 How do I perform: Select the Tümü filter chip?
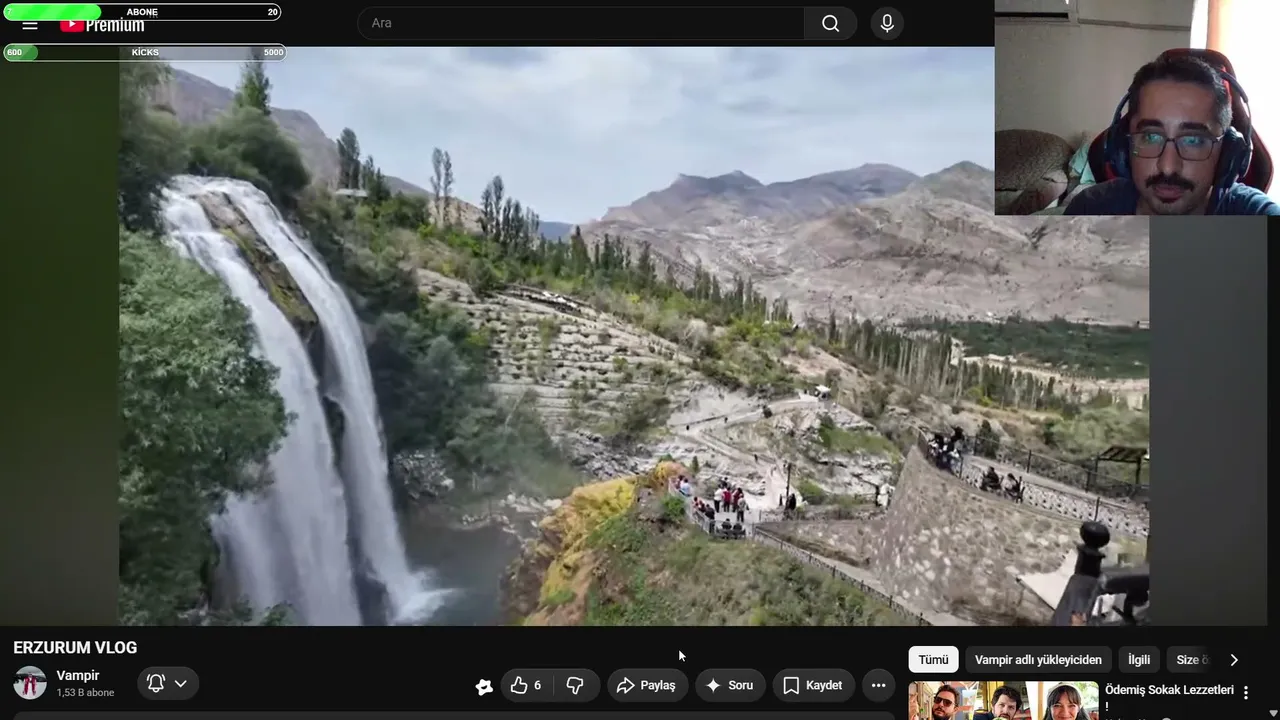(933, 660)
